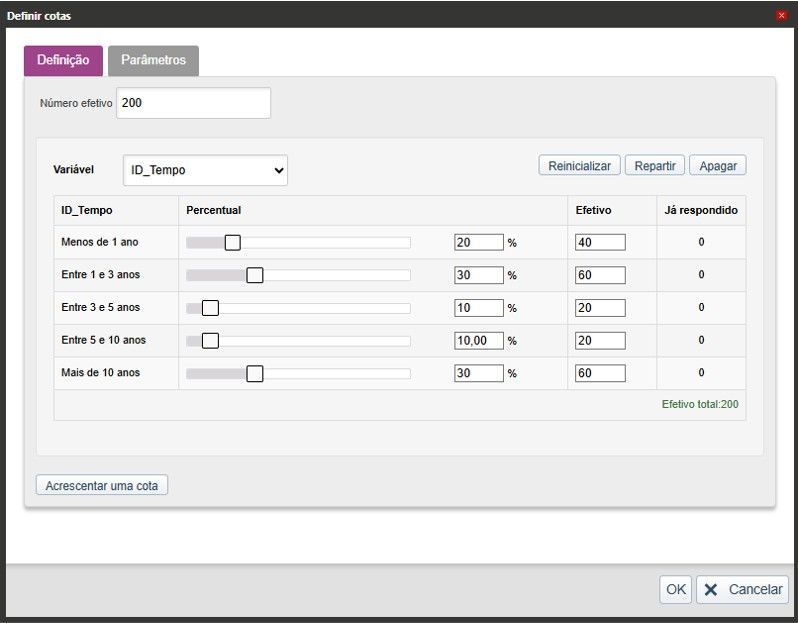
Task: Click the Entre 5 e 10 anos row label
Action: 104,340
